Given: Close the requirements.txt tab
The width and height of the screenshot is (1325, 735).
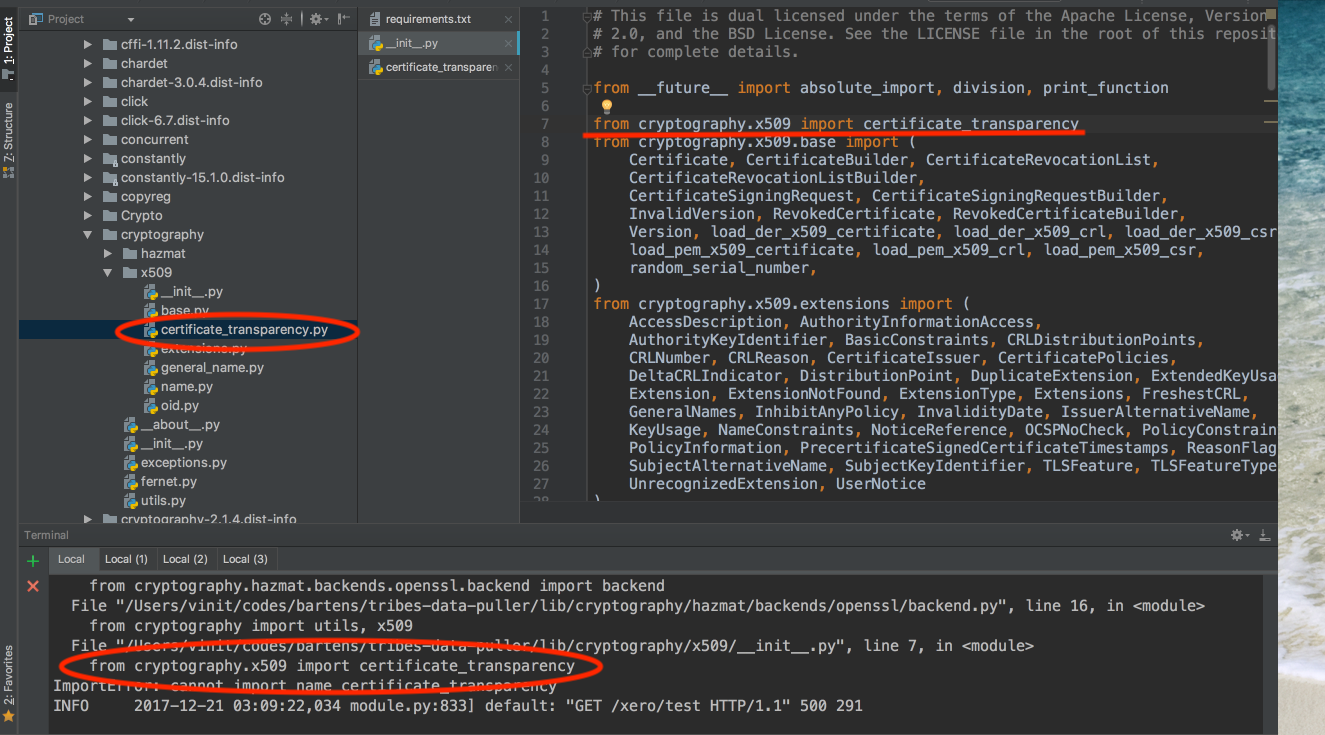Looking at the screenshot, I should click(508, 19).
